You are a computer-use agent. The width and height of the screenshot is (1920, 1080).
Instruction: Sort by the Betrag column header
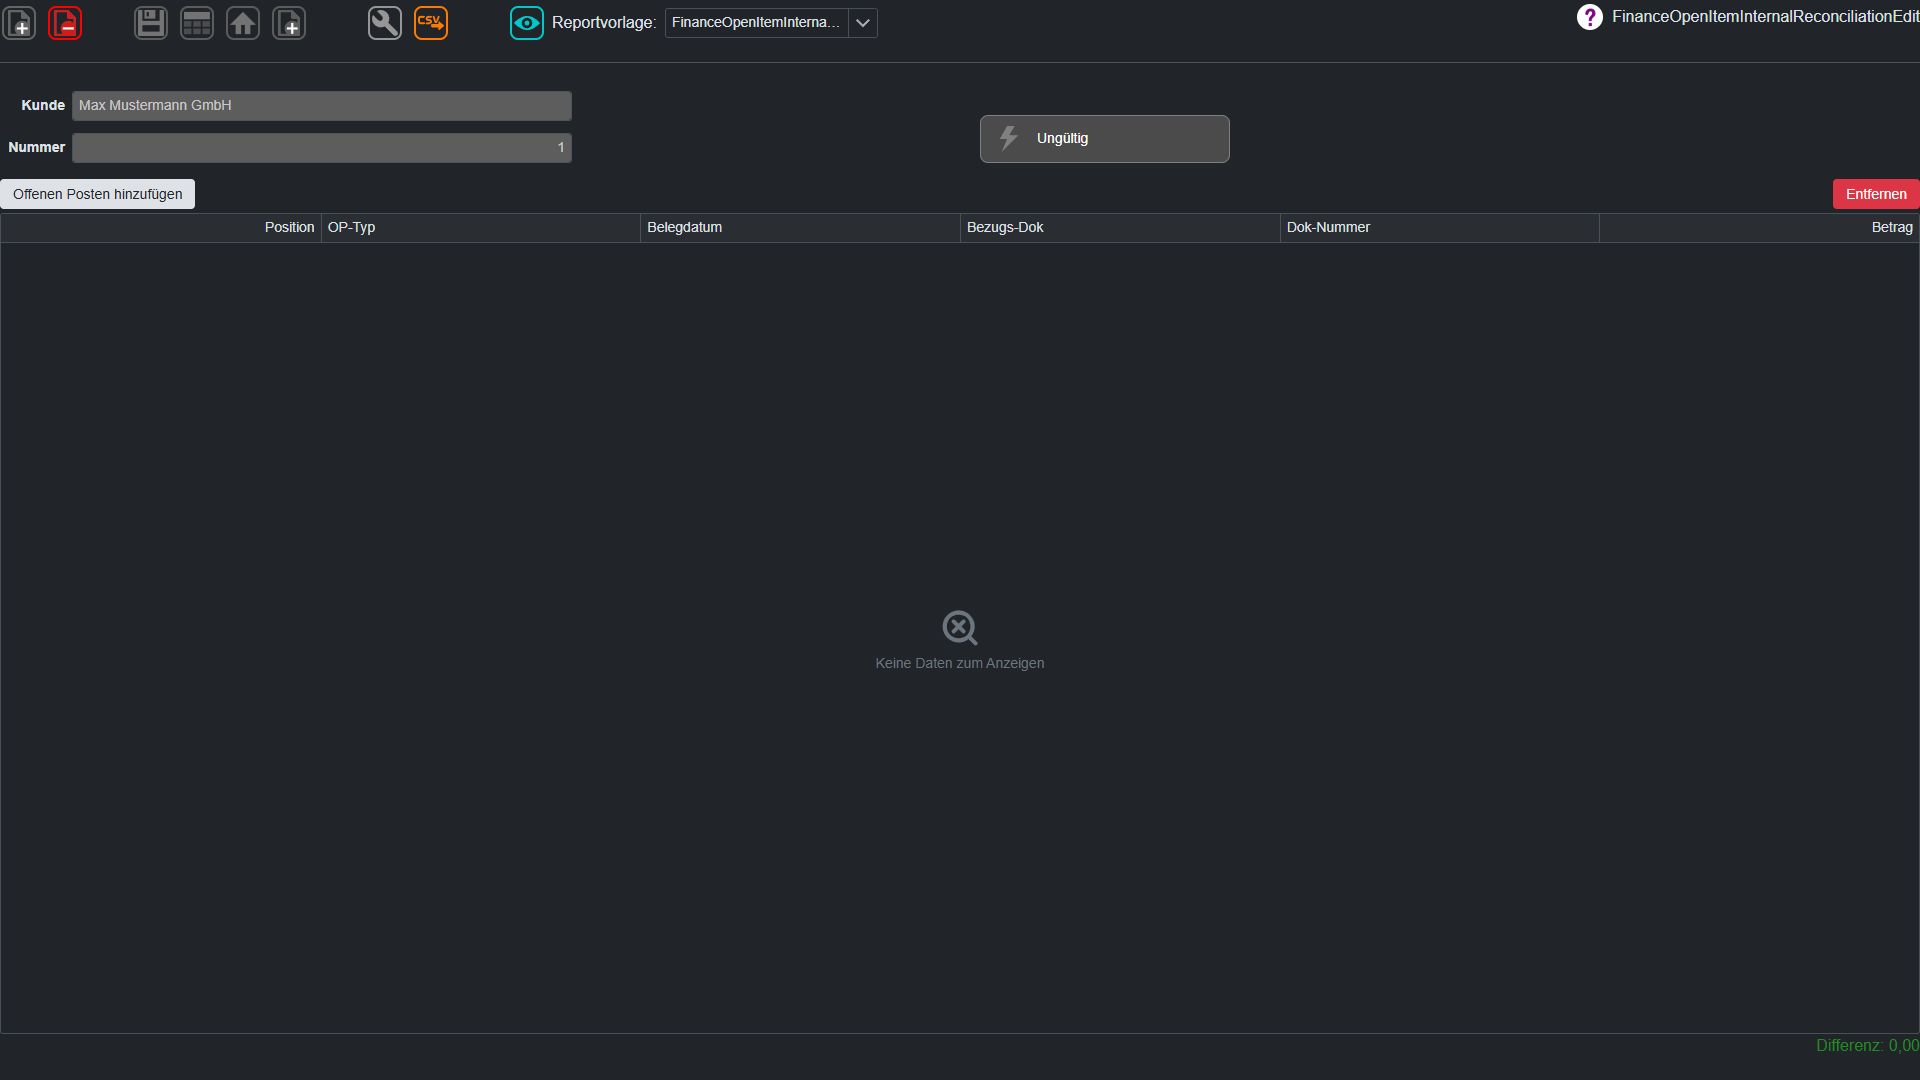1759,228
